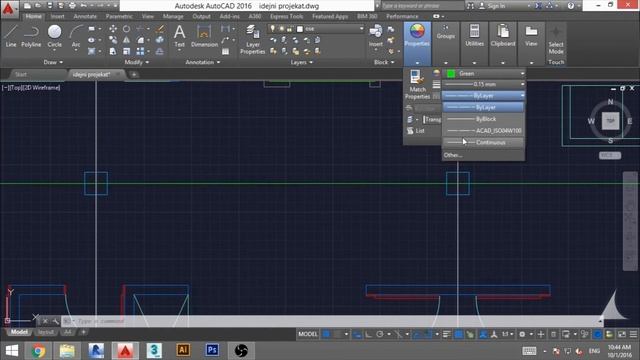The height and width of the screenshot is (360, 640).
Task: Click Other... linetype option
Action: coord(453,155)
